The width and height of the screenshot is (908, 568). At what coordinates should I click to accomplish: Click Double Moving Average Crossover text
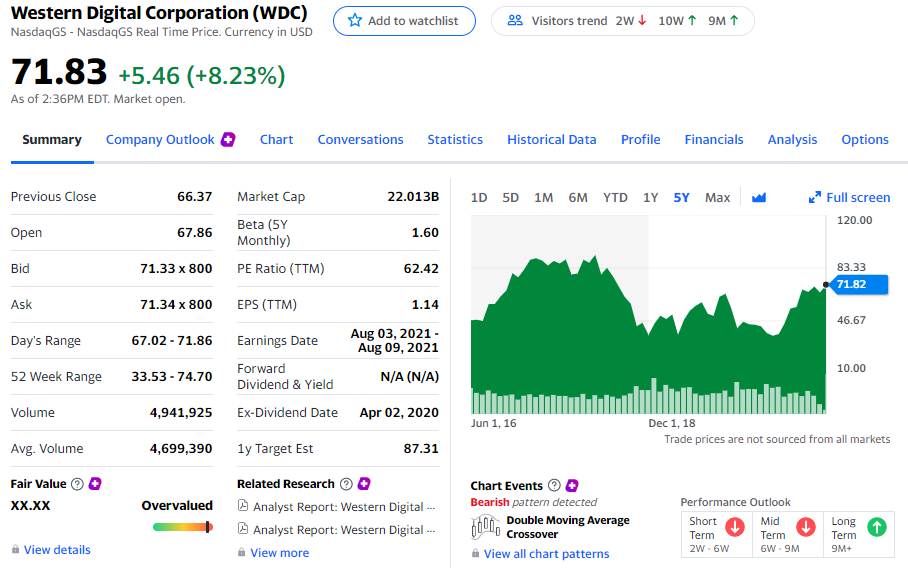tap(568, 527)
